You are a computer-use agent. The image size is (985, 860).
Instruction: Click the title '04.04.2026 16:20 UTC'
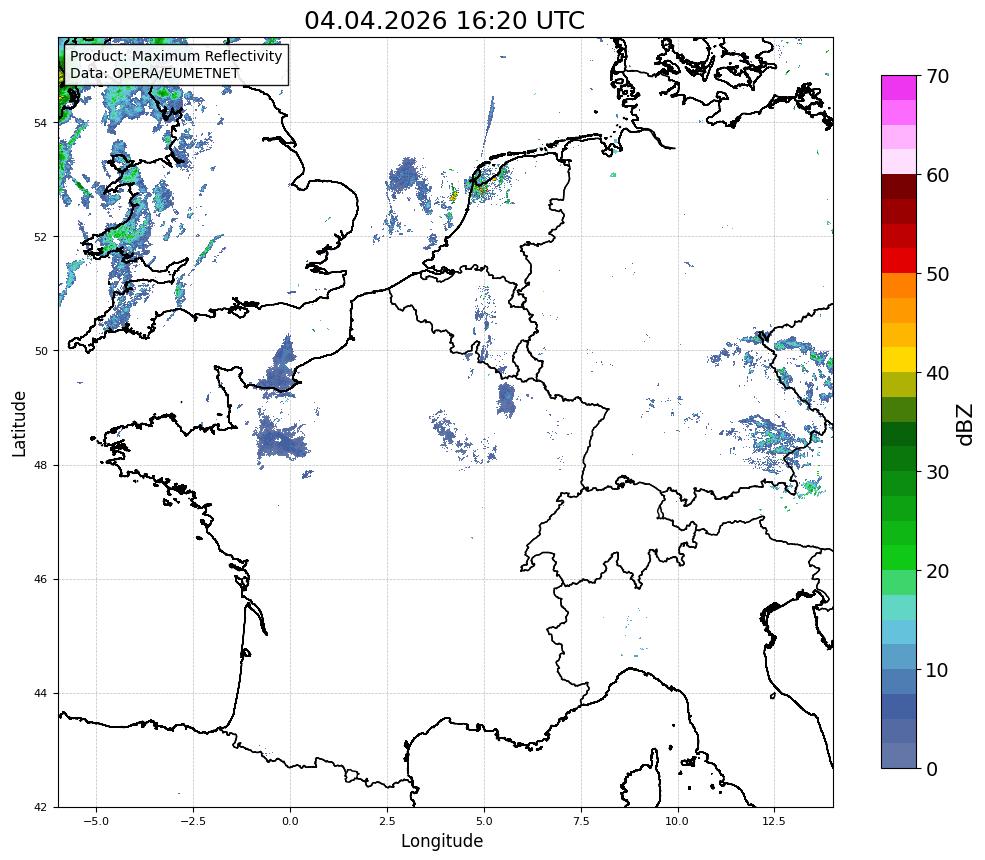444,20
